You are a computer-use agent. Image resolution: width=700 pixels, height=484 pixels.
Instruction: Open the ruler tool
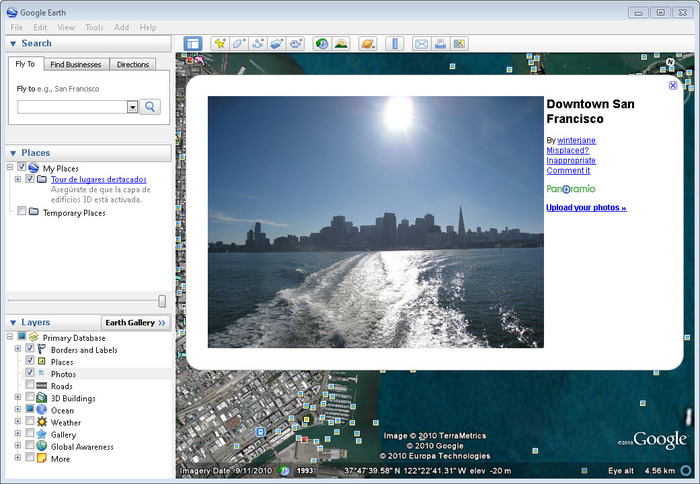point(395,44)
